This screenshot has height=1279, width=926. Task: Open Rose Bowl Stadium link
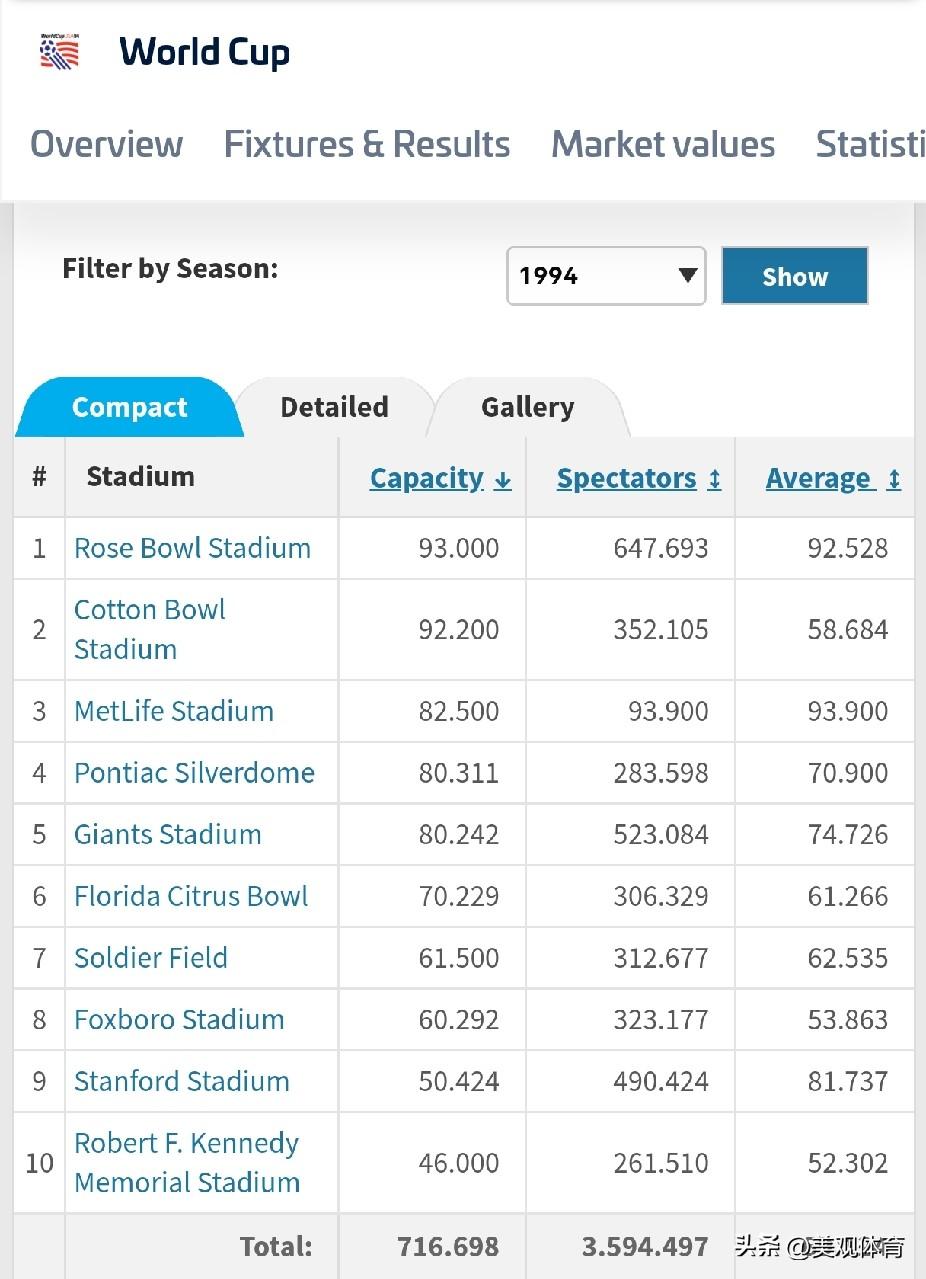[192, 548]
